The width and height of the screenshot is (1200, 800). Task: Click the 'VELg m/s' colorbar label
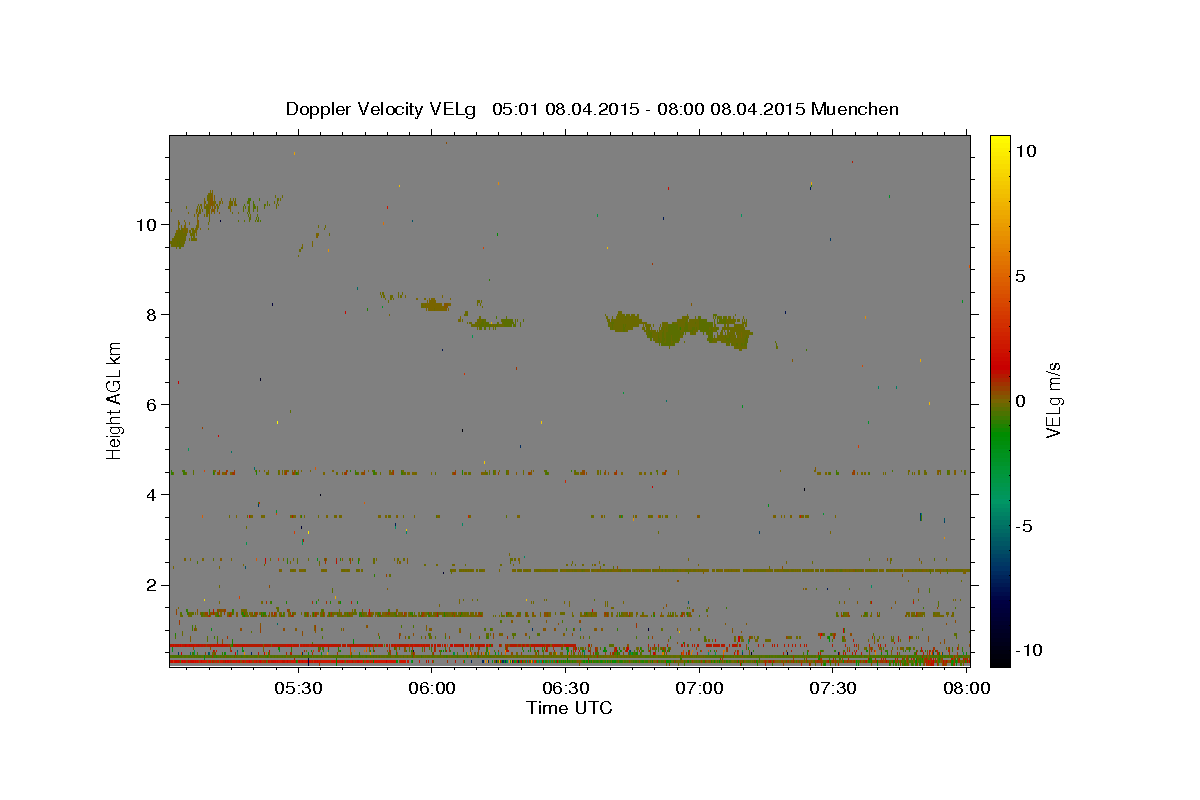(1053, 401)
